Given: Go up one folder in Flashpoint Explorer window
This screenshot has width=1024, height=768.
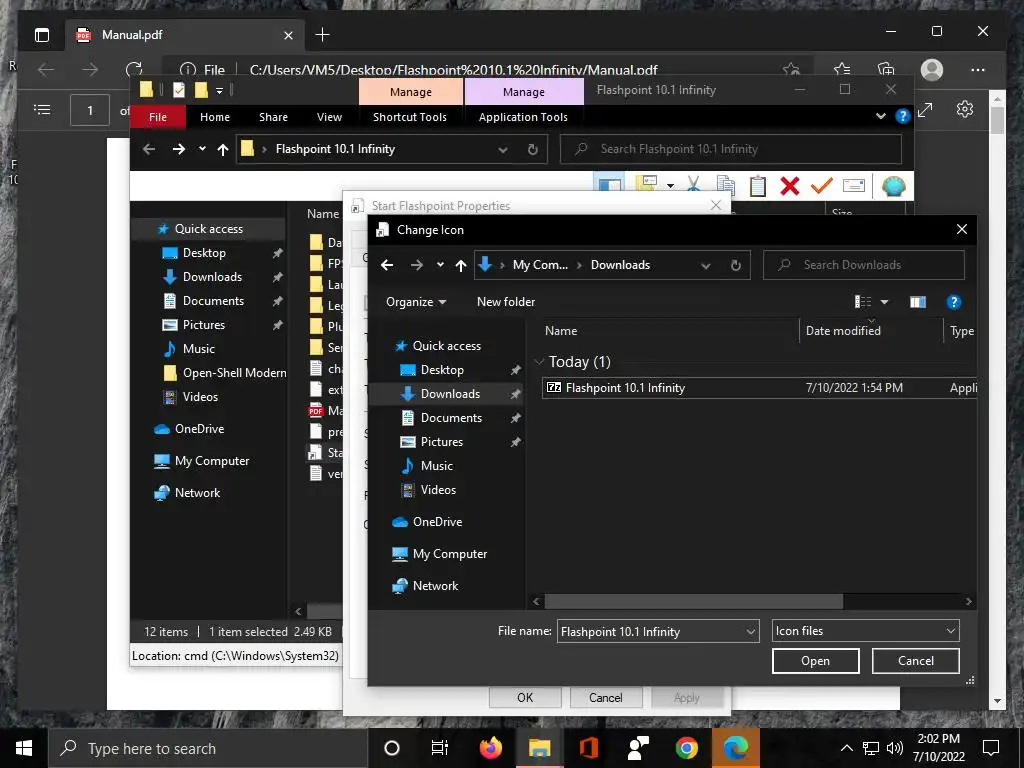Looking at the screenshot, I should [x=223, y=149].
